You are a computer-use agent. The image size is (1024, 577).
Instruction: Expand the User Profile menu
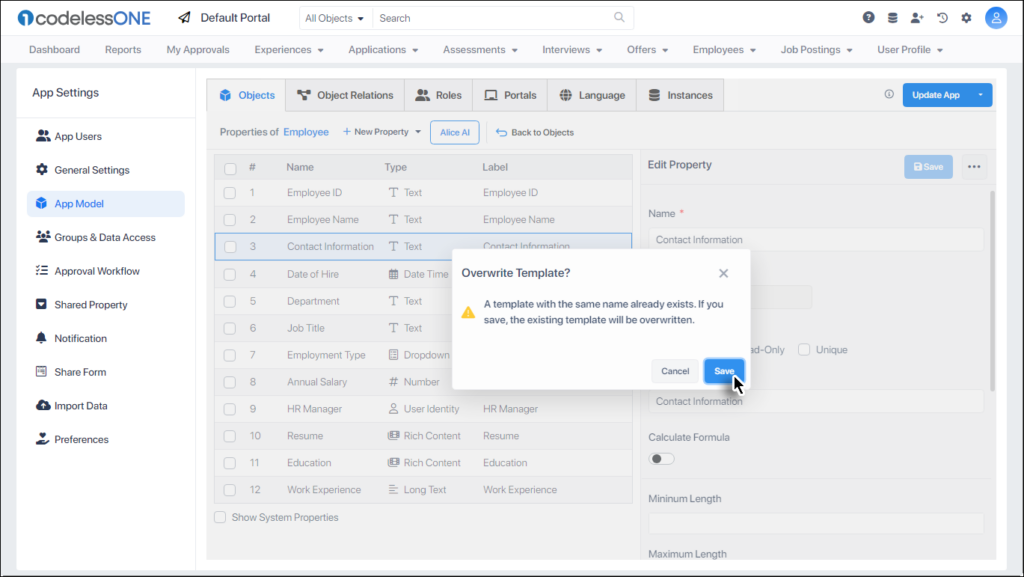(x=910, y=50)
